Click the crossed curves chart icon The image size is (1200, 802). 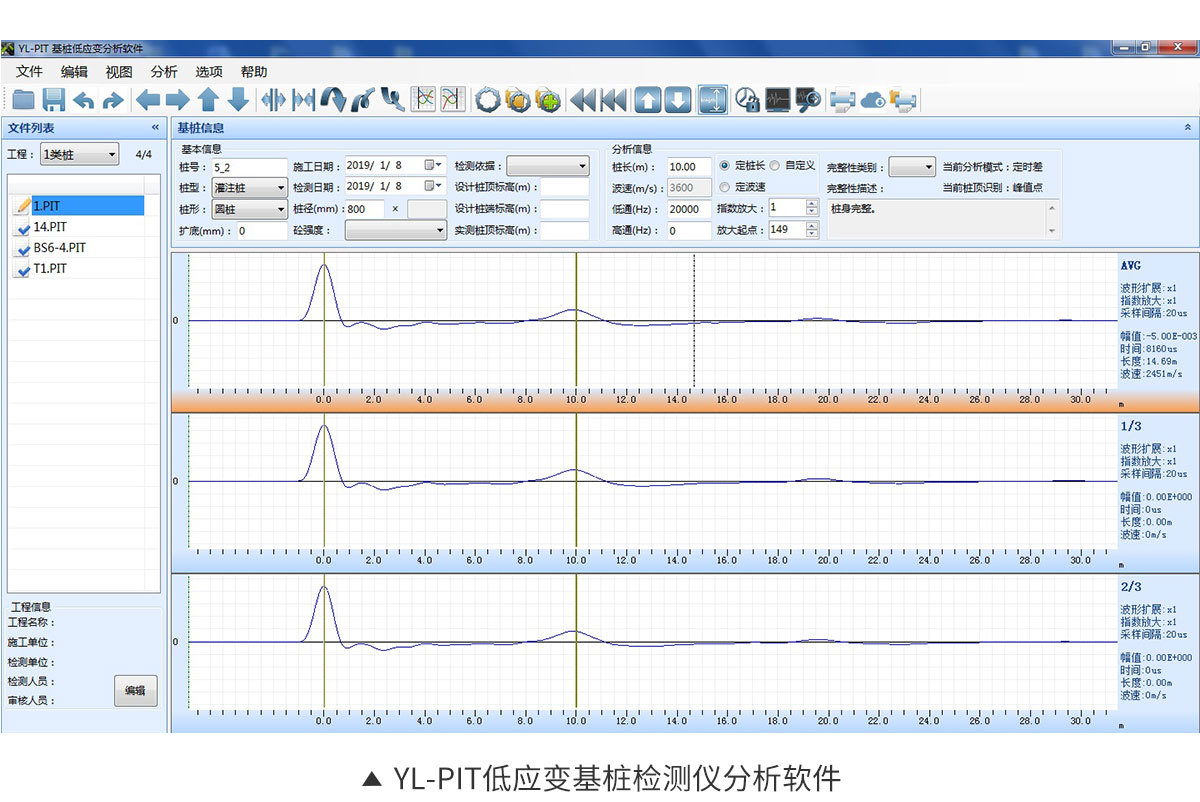click(x=453, y=99)
